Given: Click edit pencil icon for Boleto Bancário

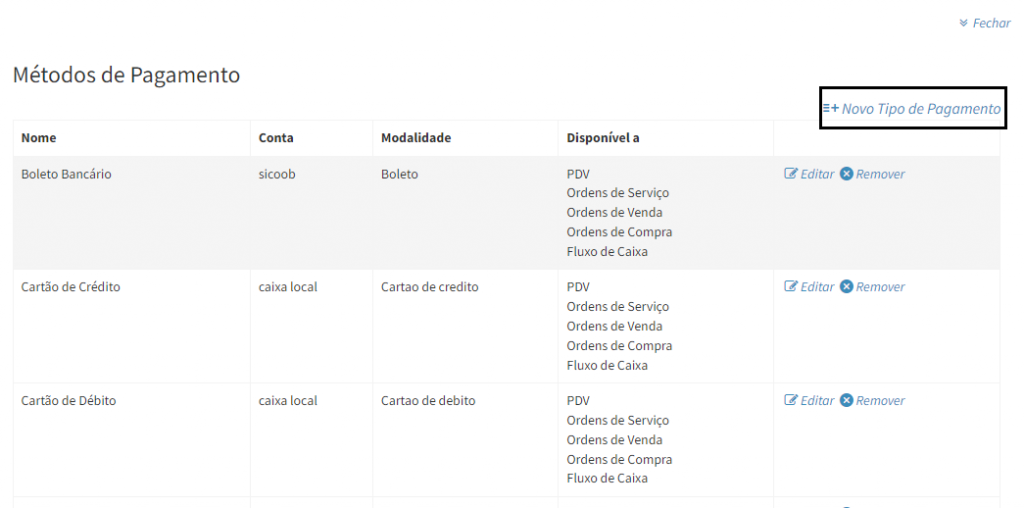Looking at the screenshot, I should (791, 174).
